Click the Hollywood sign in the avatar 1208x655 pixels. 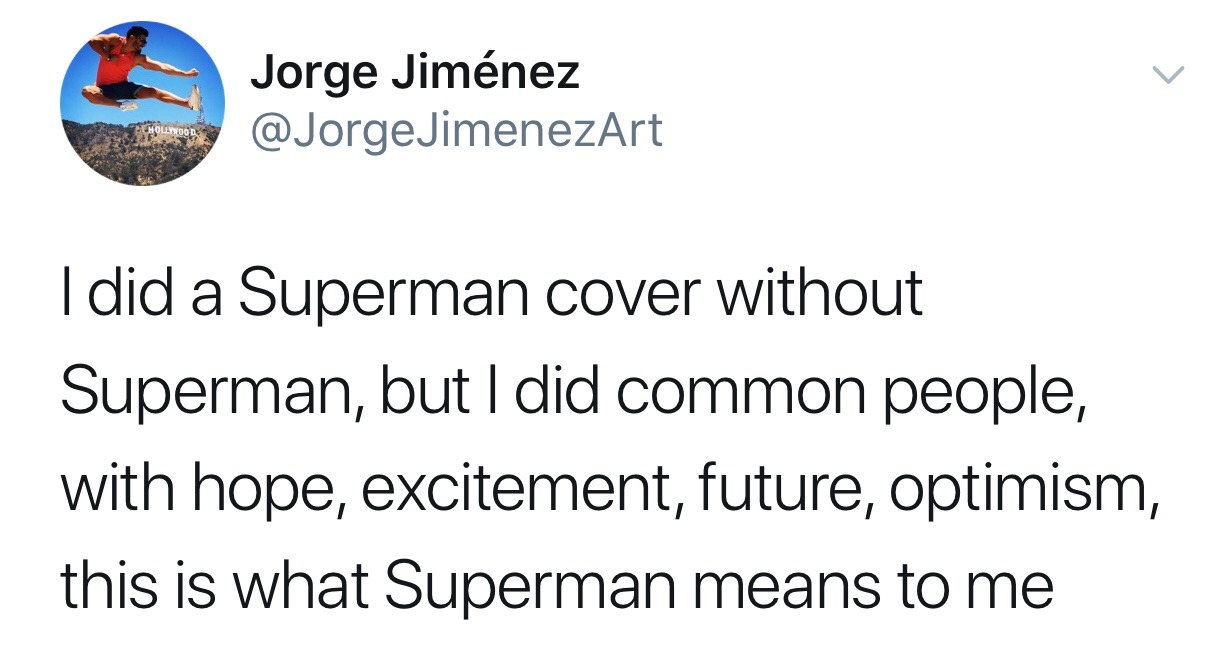coord(173,131)
